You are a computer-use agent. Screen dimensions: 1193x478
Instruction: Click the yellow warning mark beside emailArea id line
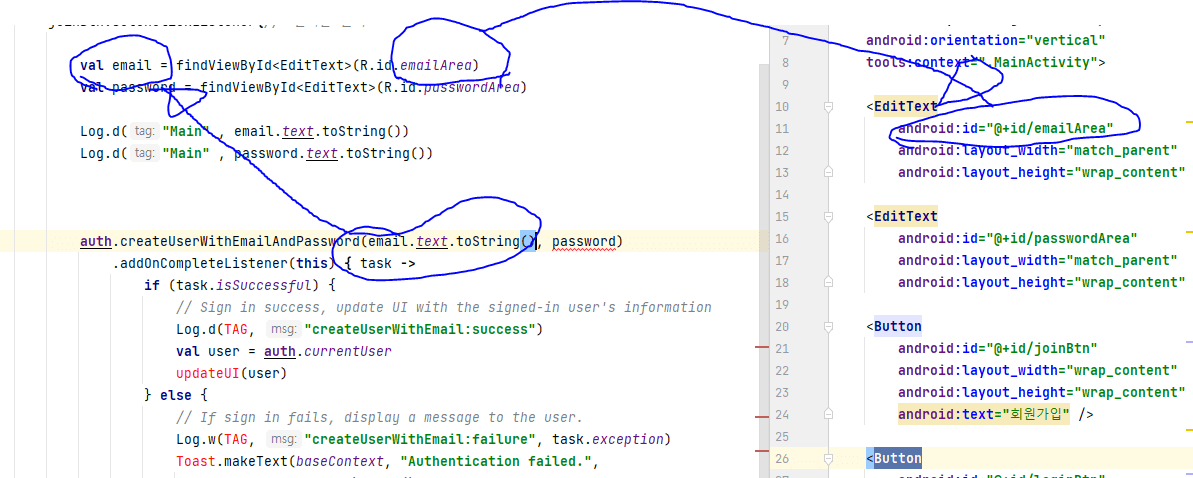point(1188,121)
